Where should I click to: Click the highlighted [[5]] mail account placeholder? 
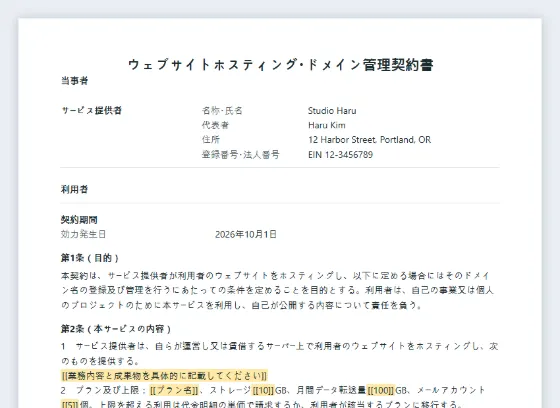coord(70,404)
